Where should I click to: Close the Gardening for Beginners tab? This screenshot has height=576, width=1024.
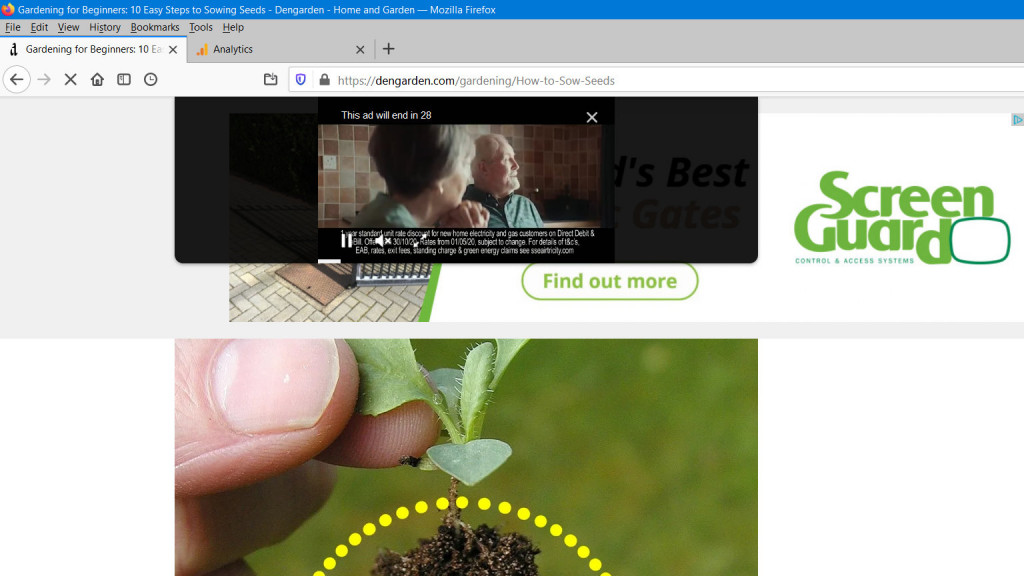pos(173,49)
